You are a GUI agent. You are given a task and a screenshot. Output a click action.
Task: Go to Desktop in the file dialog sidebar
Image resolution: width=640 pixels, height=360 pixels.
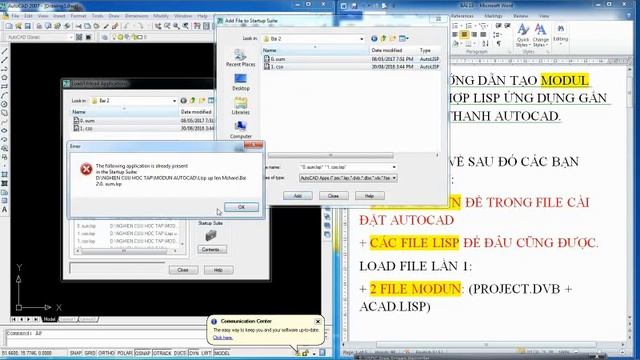[x=240, y=82]
